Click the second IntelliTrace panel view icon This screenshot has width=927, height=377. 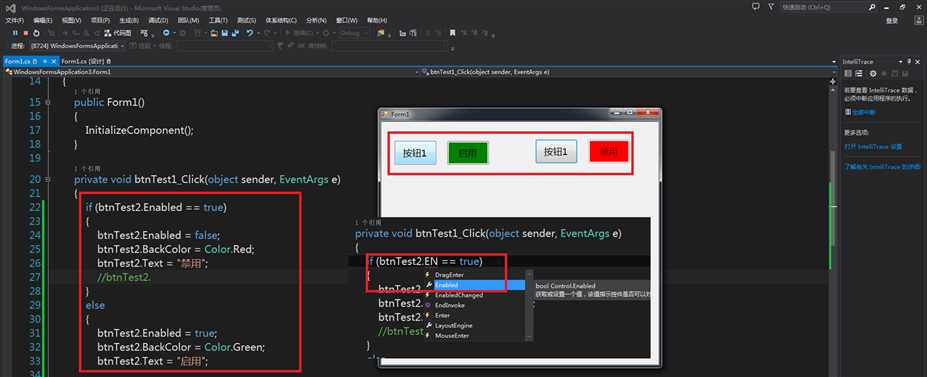859,73
